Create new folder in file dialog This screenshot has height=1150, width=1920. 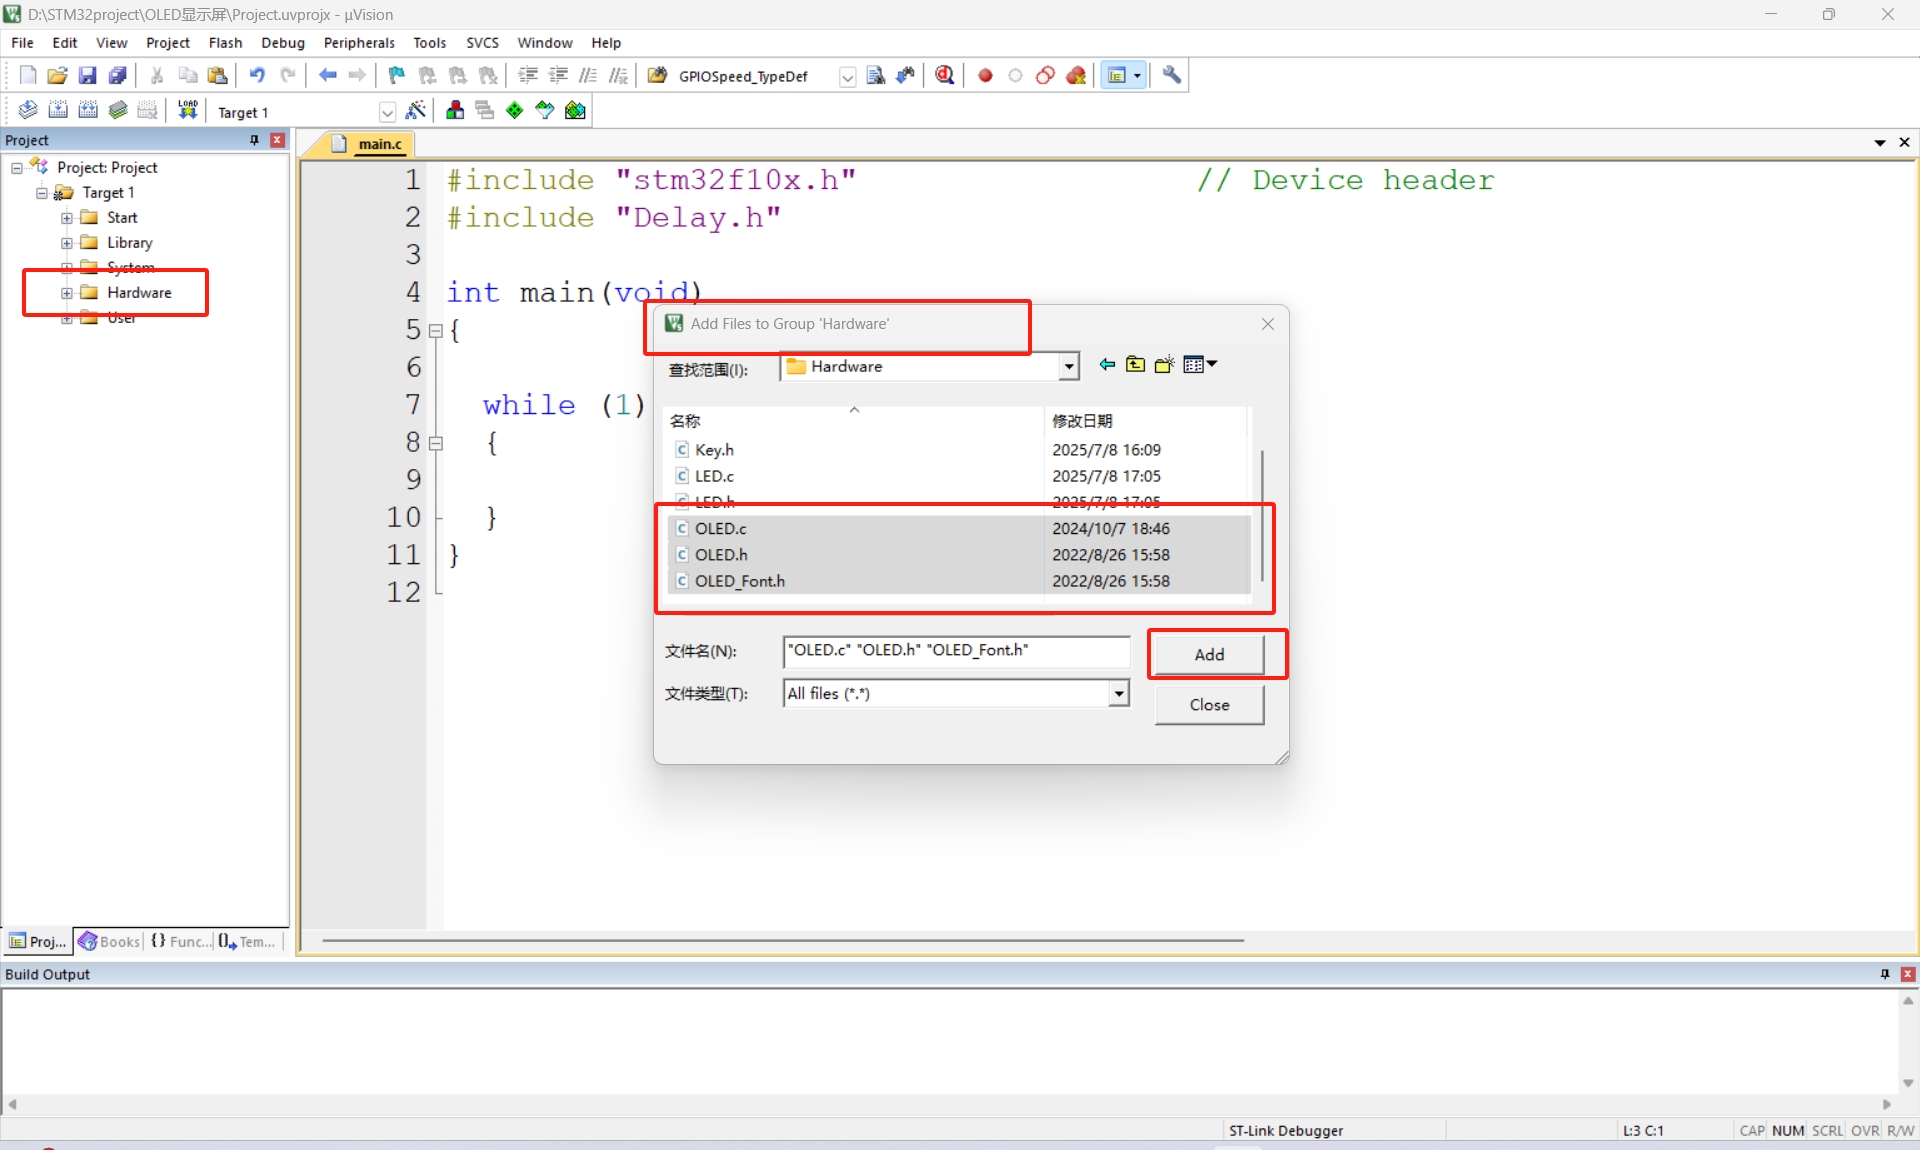click(1164, 365)
